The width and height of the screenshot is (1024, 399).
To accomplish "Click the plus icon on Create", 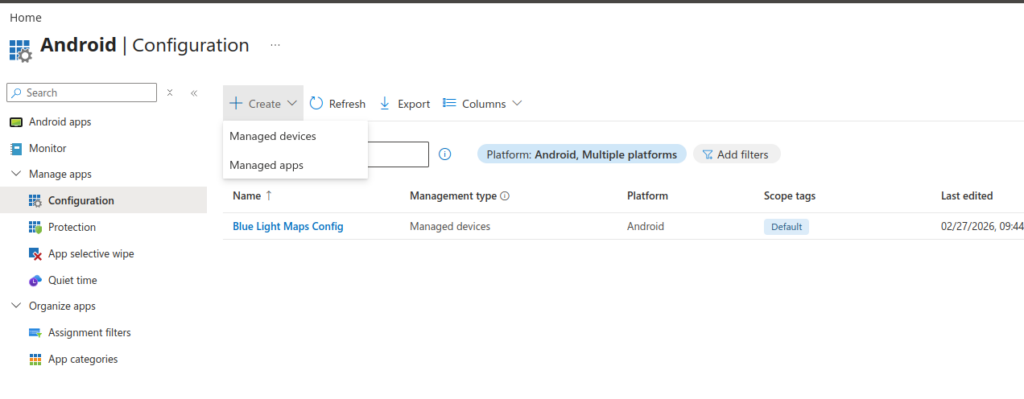I will [236, 104].
